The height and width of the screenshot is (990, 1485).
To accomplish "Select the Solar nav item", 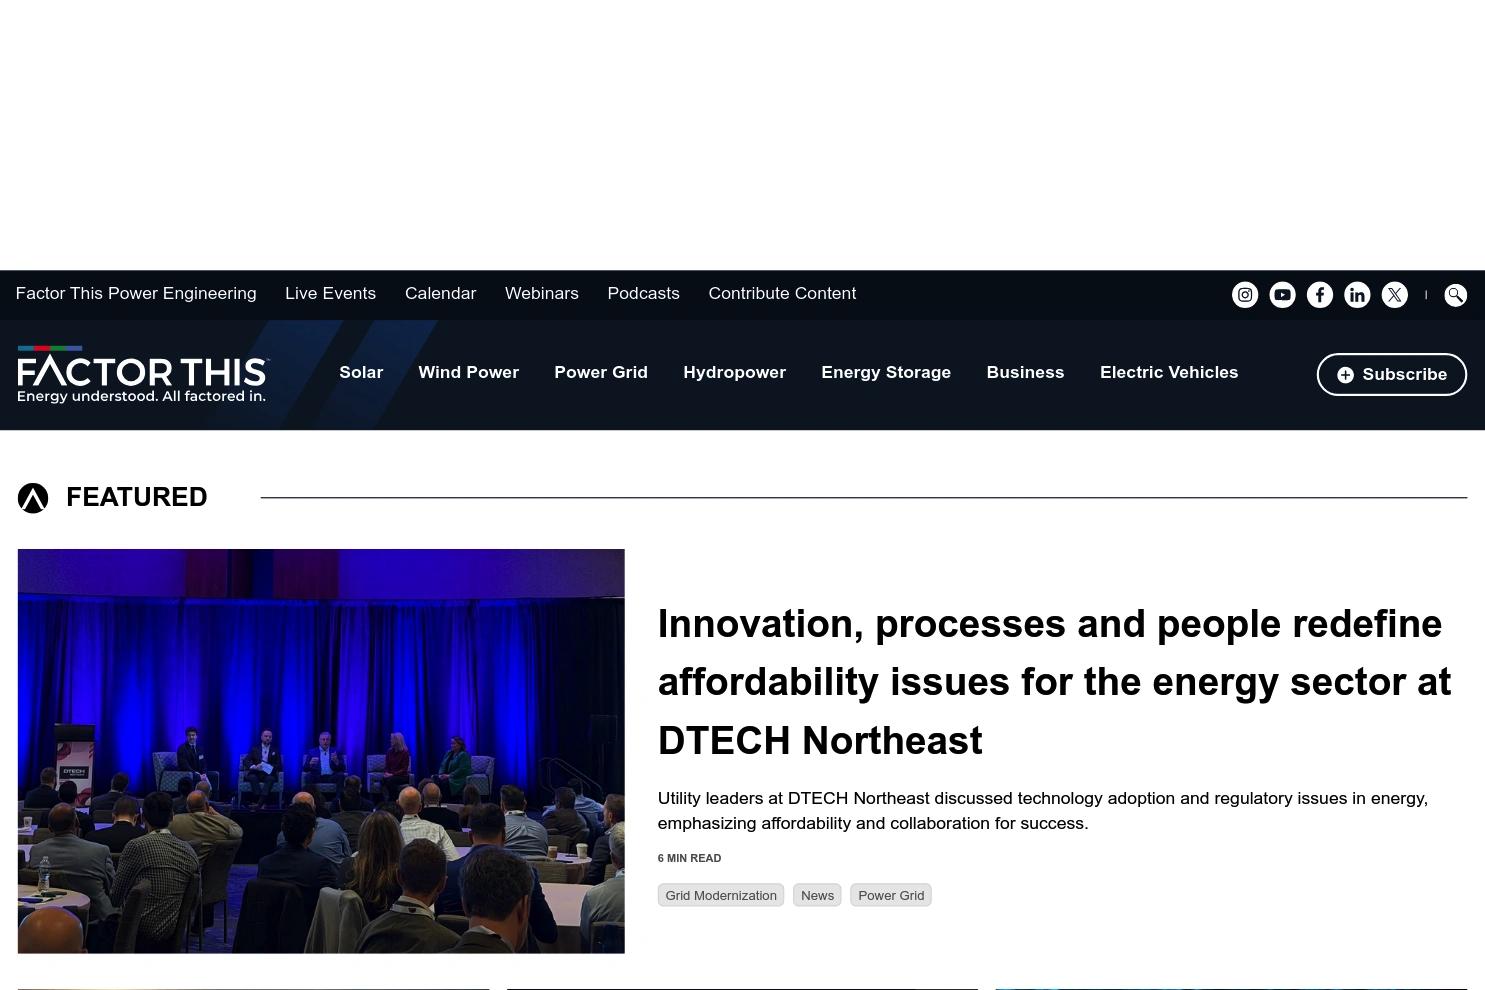I will tap(361, 372).
